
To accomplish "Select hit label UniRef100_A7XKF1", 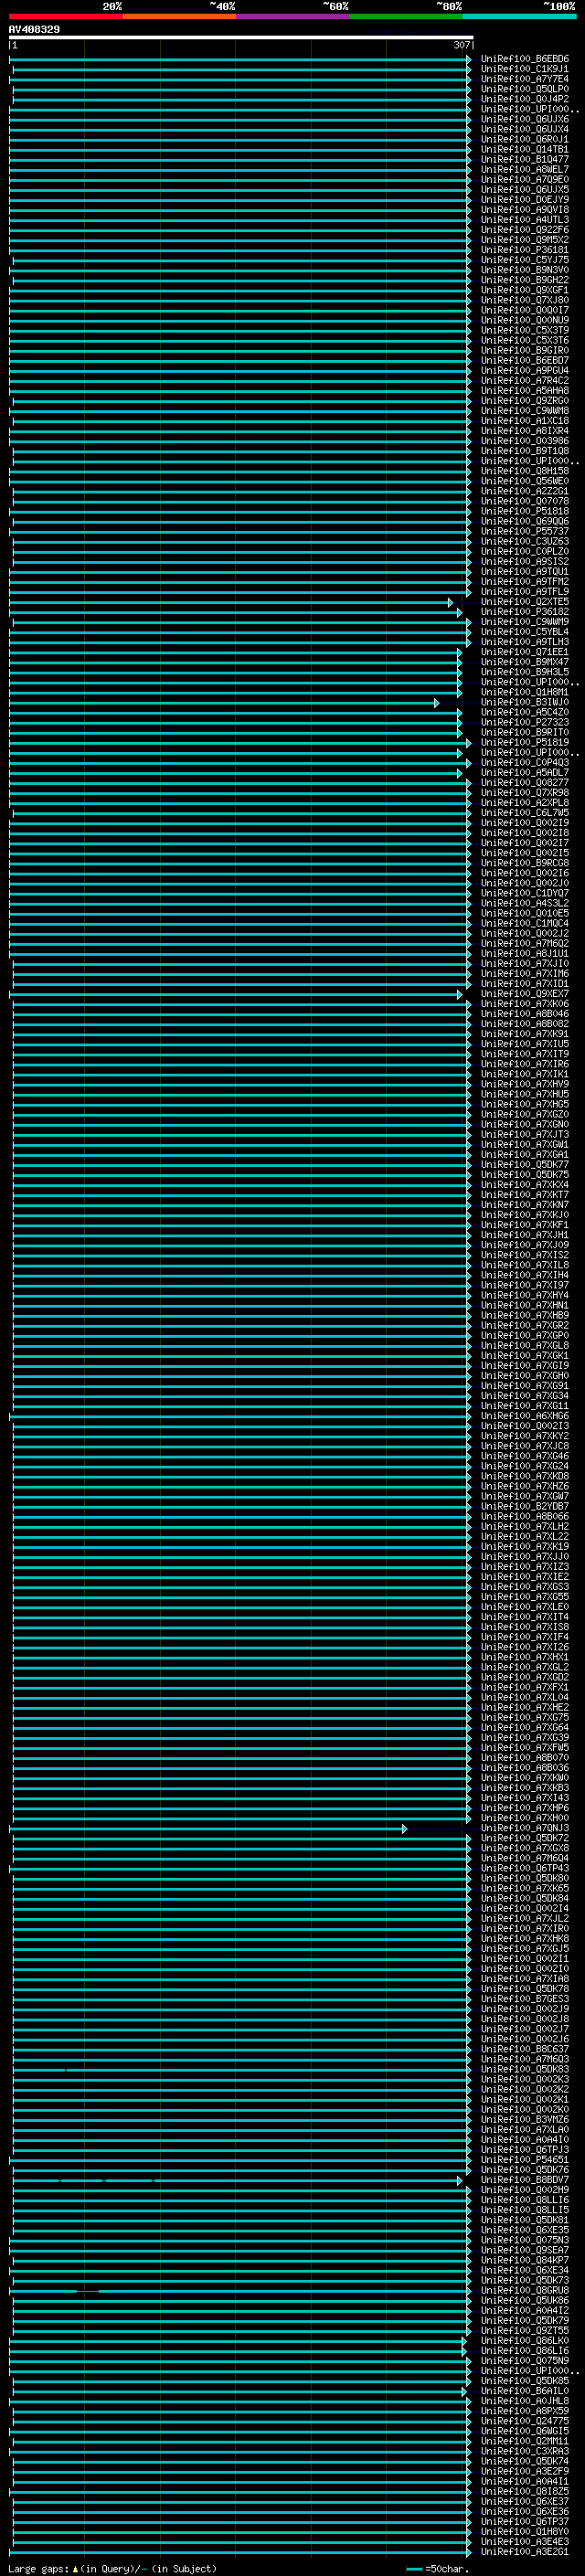I will 525,1225.
